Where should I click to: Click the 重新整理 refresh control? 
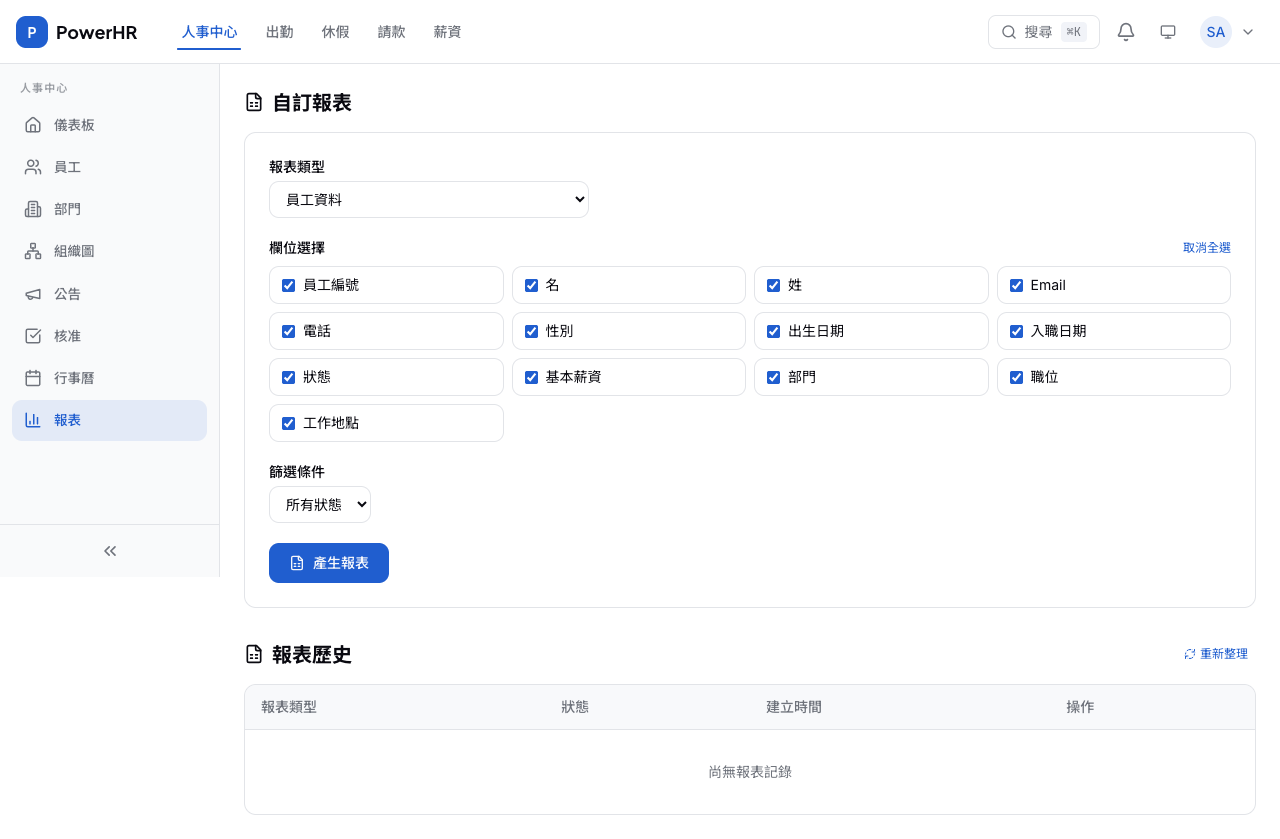[x=1215, y=653]
